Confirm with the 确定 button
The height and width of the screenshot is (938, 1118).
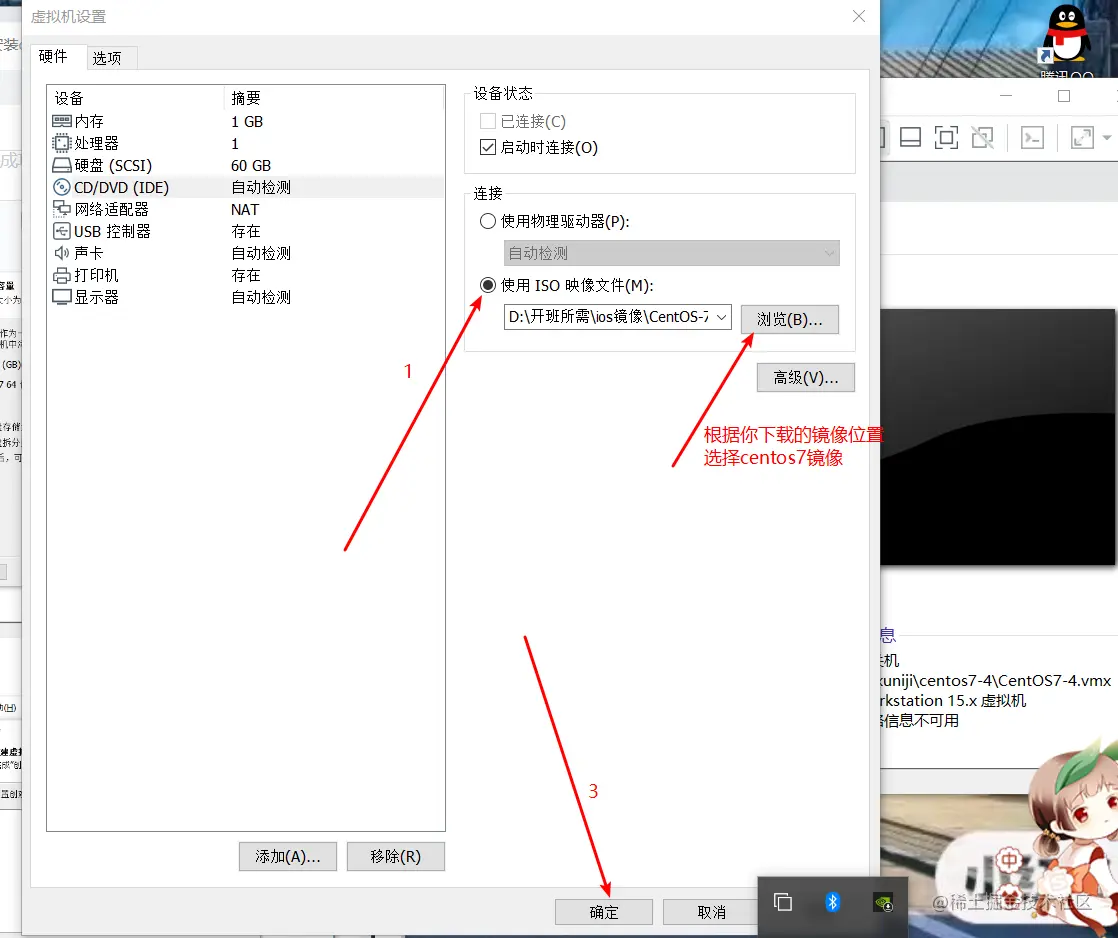coord(603,912)
